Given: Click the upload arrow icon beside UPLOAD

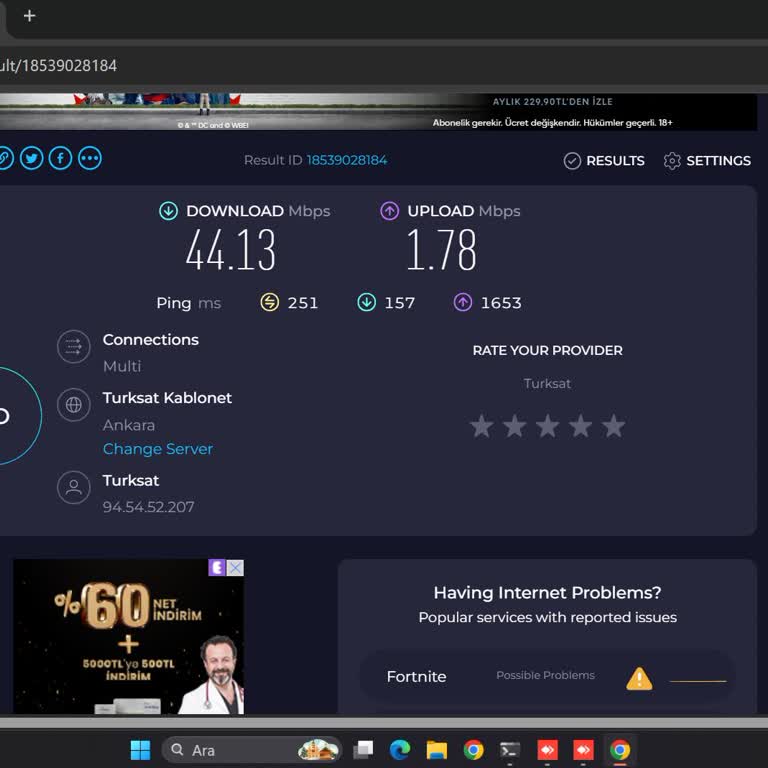Looking at the screenshot, I should (x=390, y=211).
